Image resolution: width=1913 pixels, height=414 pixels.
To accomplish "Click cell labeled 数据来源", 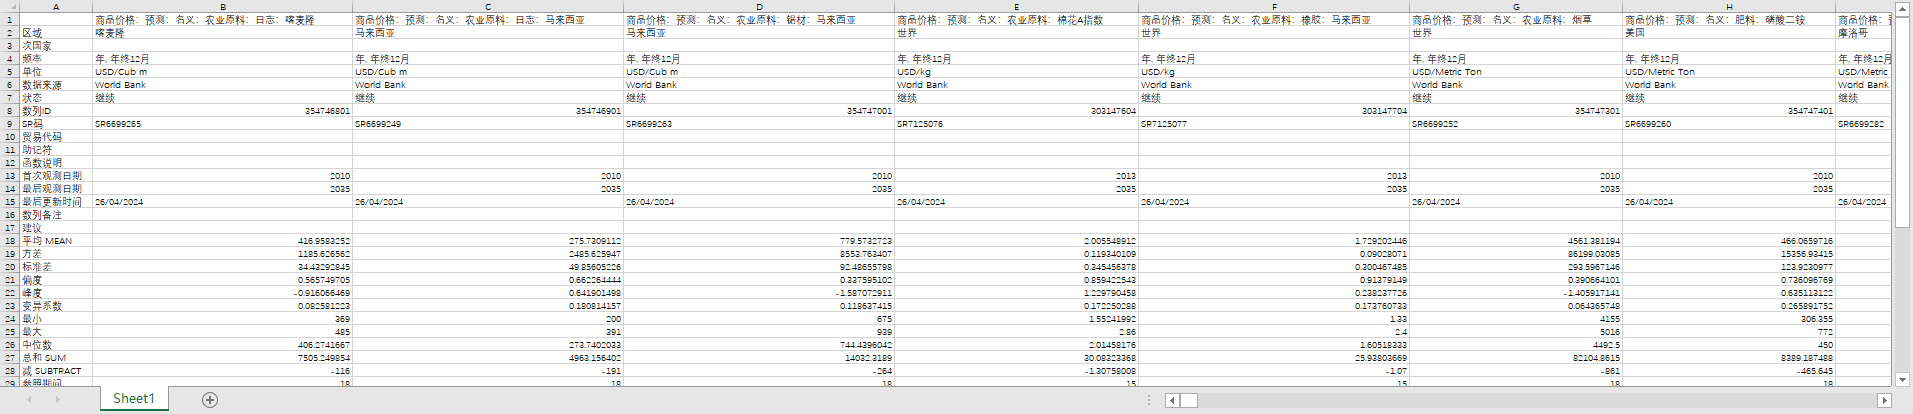I will (x=56, y=85).
